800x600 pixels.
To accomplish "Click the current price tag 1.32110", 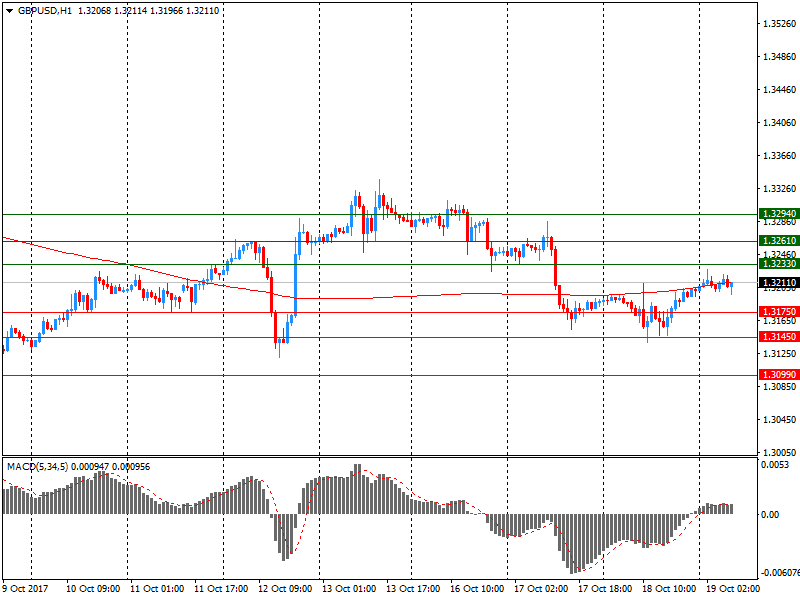I will point(779,283).
